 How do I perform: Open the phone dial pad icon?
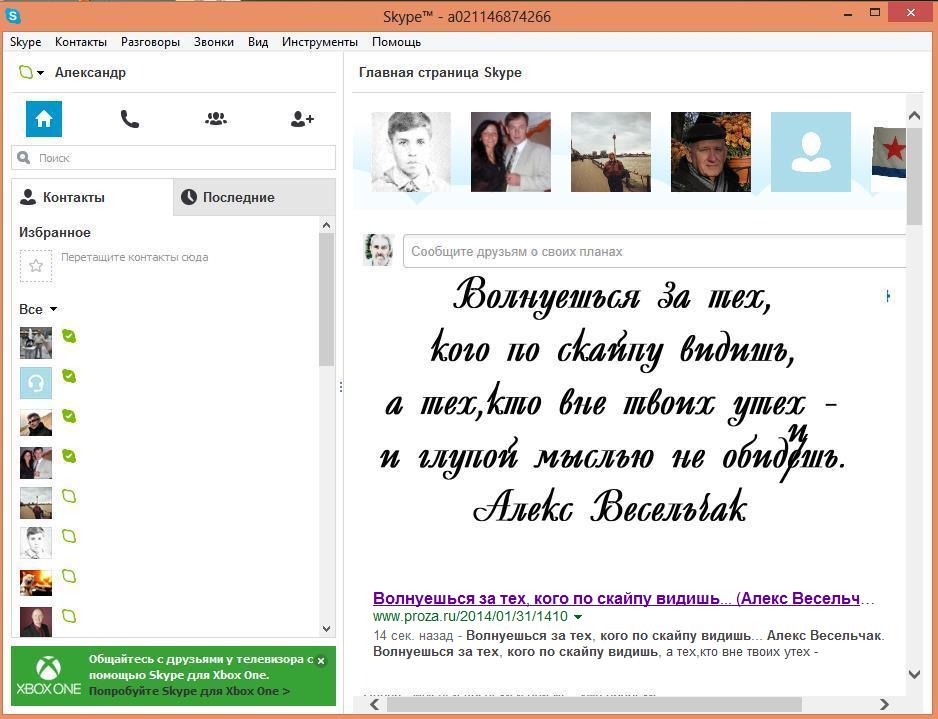point(130,119)
